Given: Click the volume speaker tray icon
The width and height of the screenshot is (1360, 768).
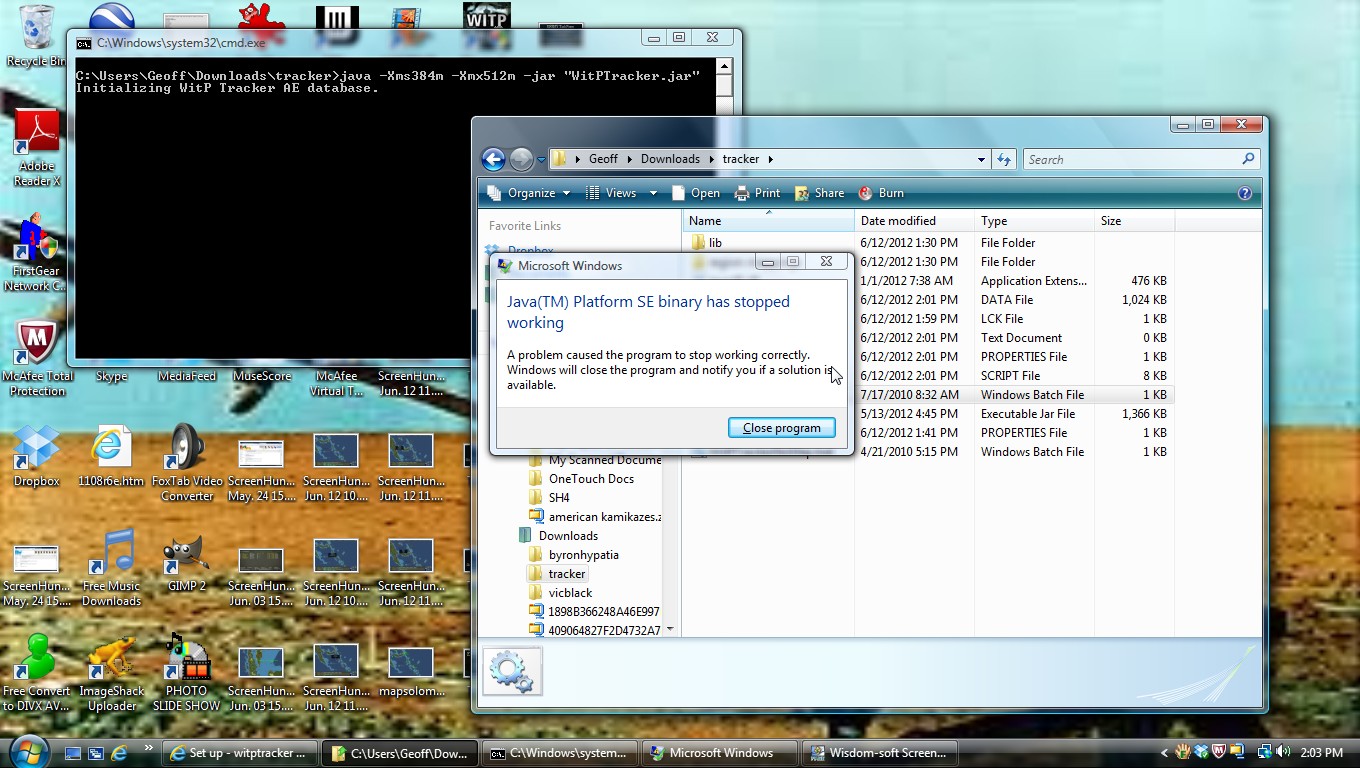Looking at the screenshot, I should click(1282, 752).
